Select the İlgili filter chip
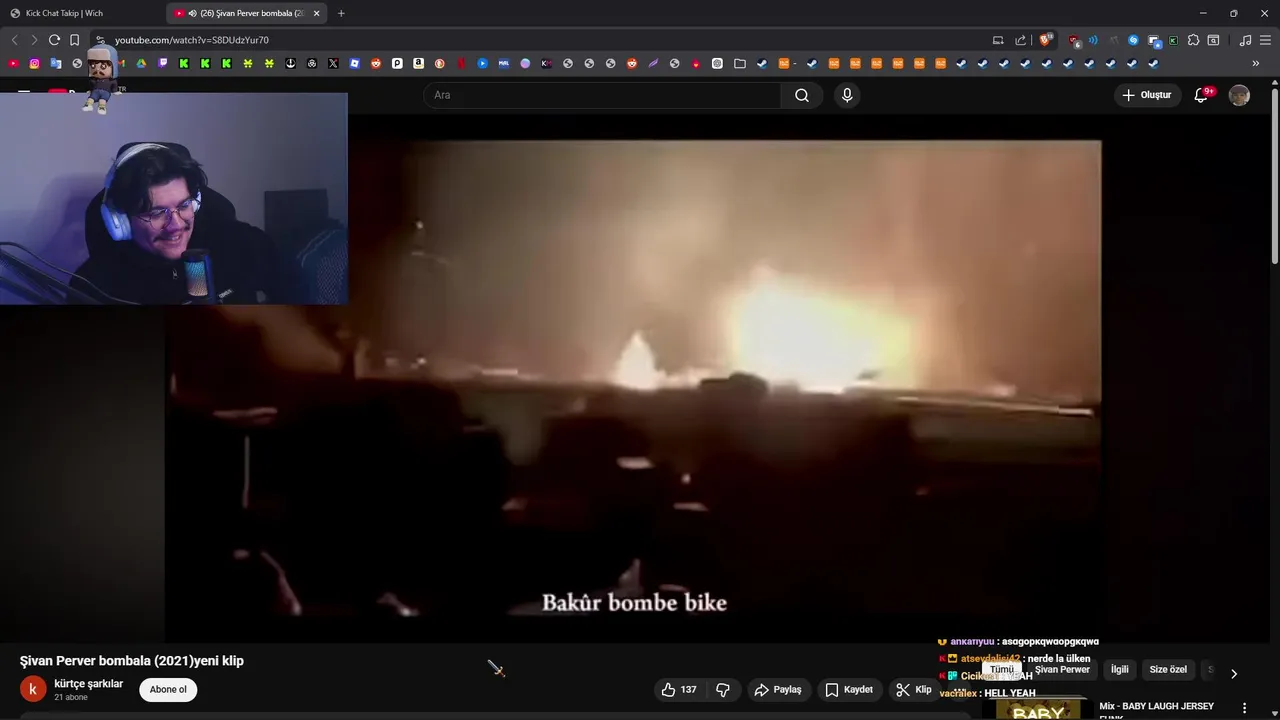 click(1119, 670)
